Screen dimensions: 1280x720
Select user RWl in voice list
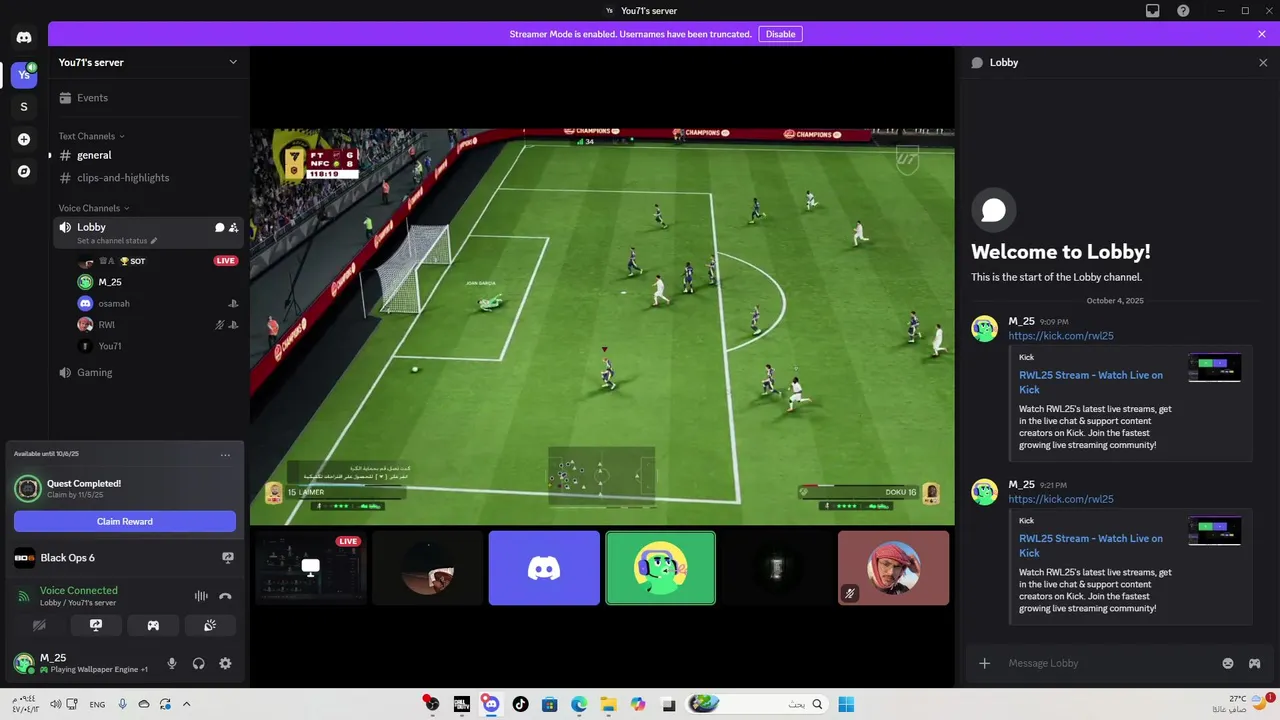[158, 325]
